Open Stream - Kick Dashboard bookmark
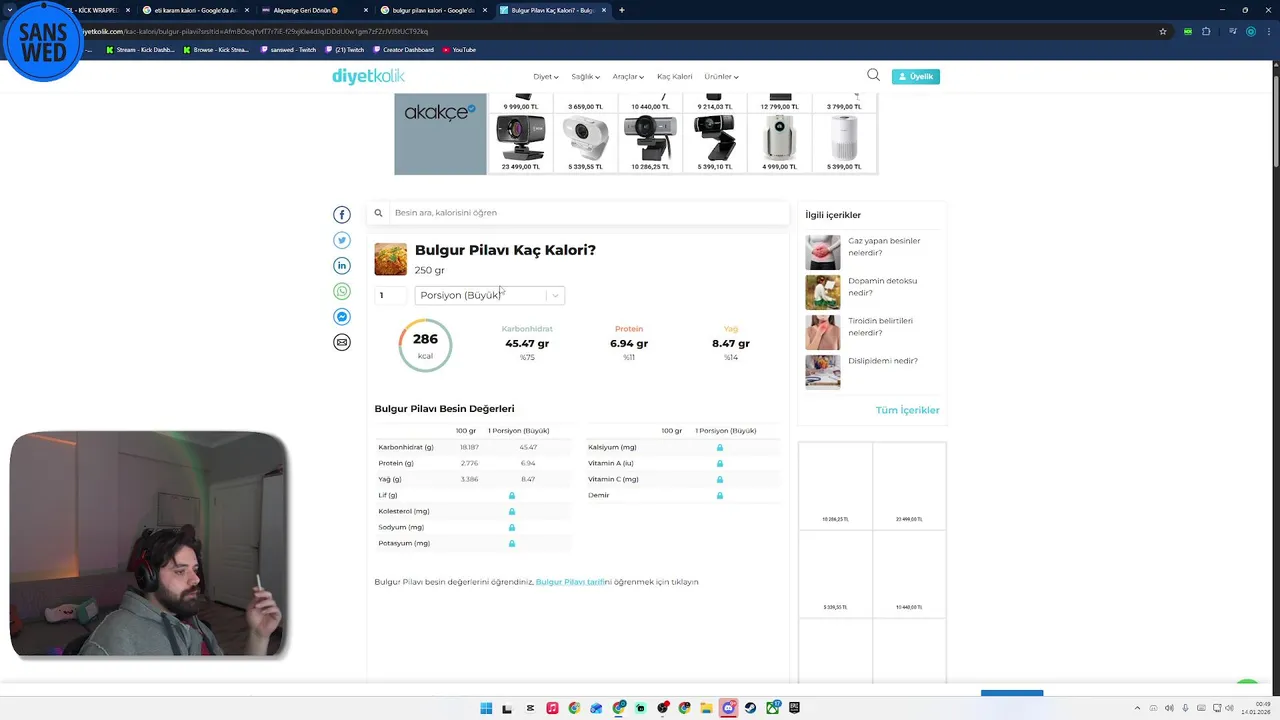Viewport: 1280px width, 720px height. 140,49
